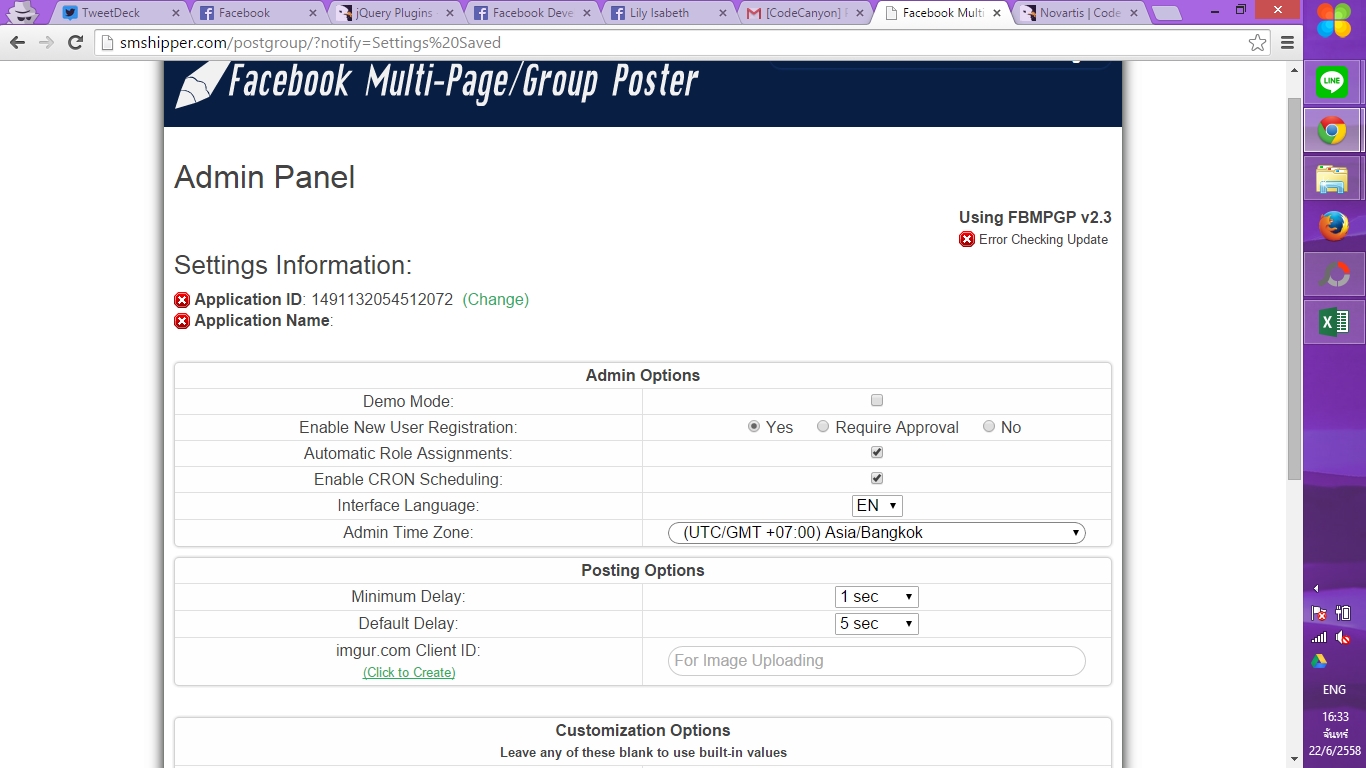The image size is (1366, 768).
Task: Click the browser forward arrow
Action: coord(46,43)
